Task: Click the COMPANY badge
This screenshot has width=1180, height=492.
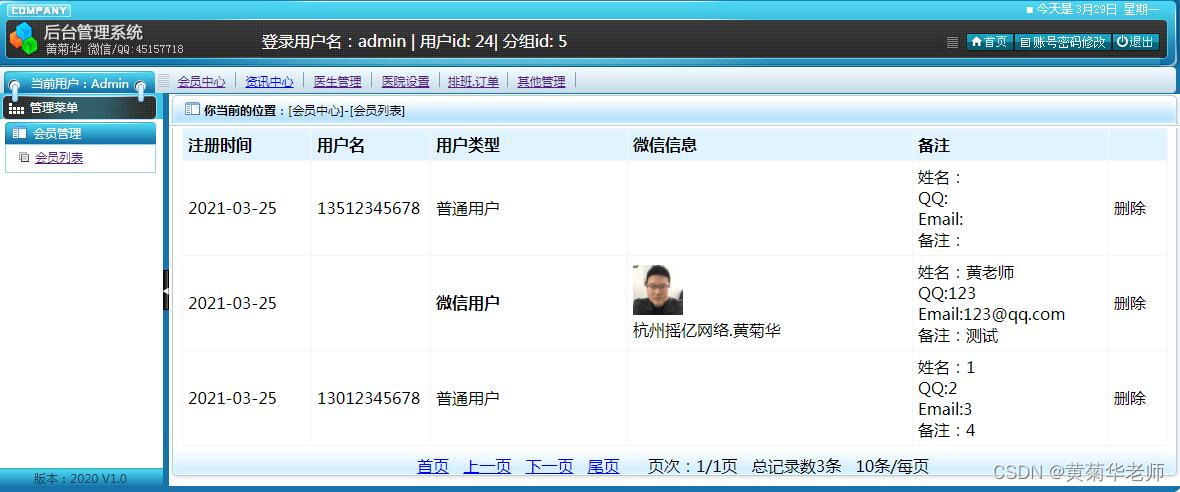Action: (x=39, y=11)
